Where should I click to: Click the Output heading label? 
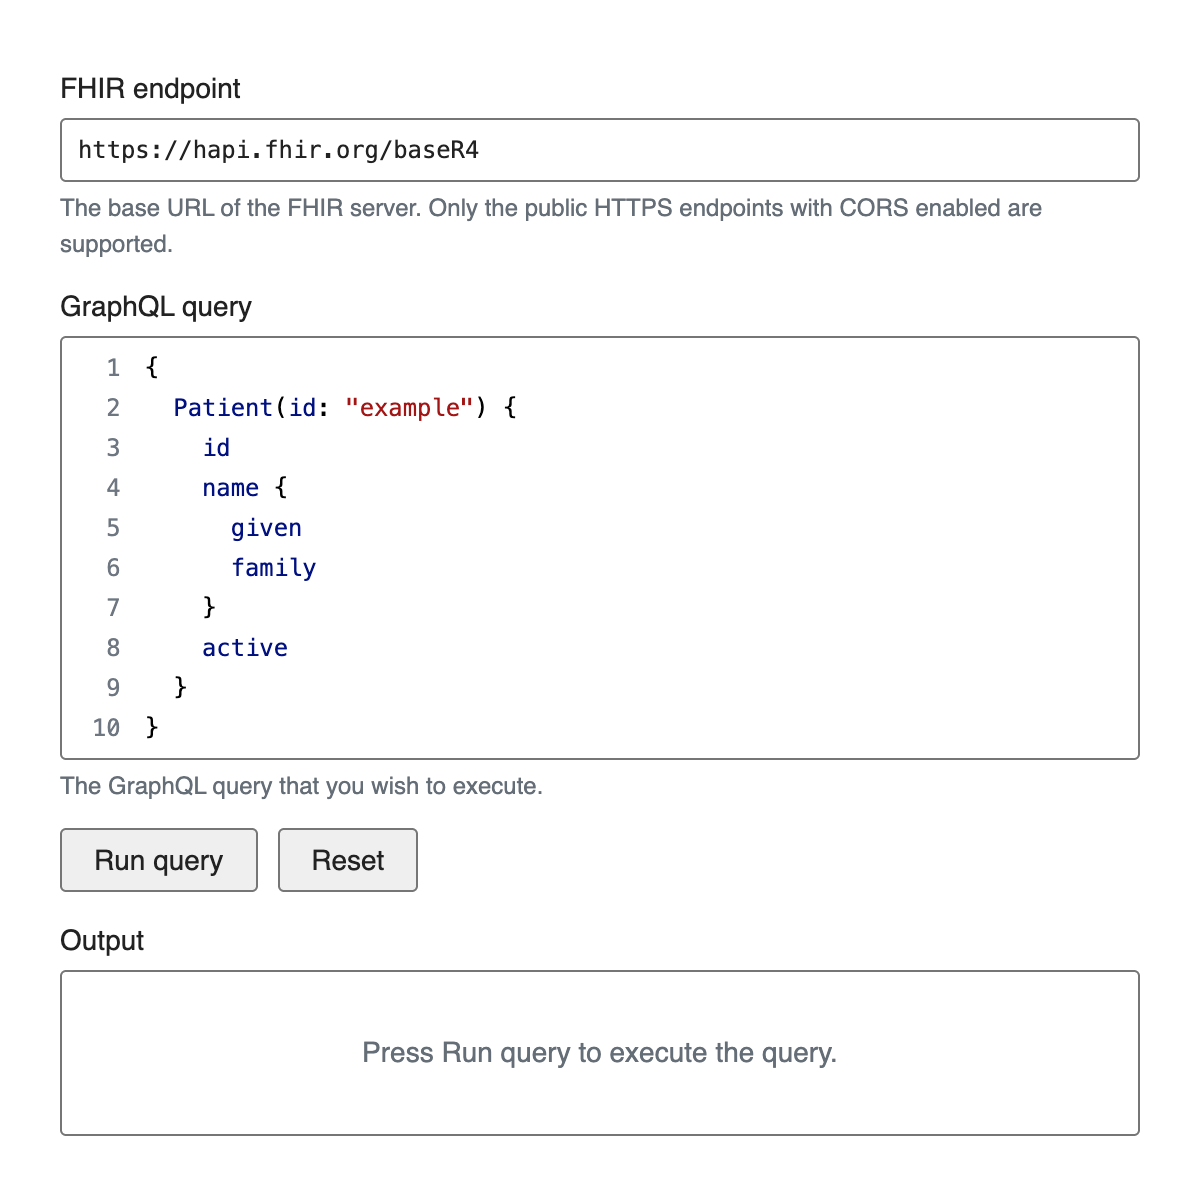pyautogui.click(x=102, y=940)
